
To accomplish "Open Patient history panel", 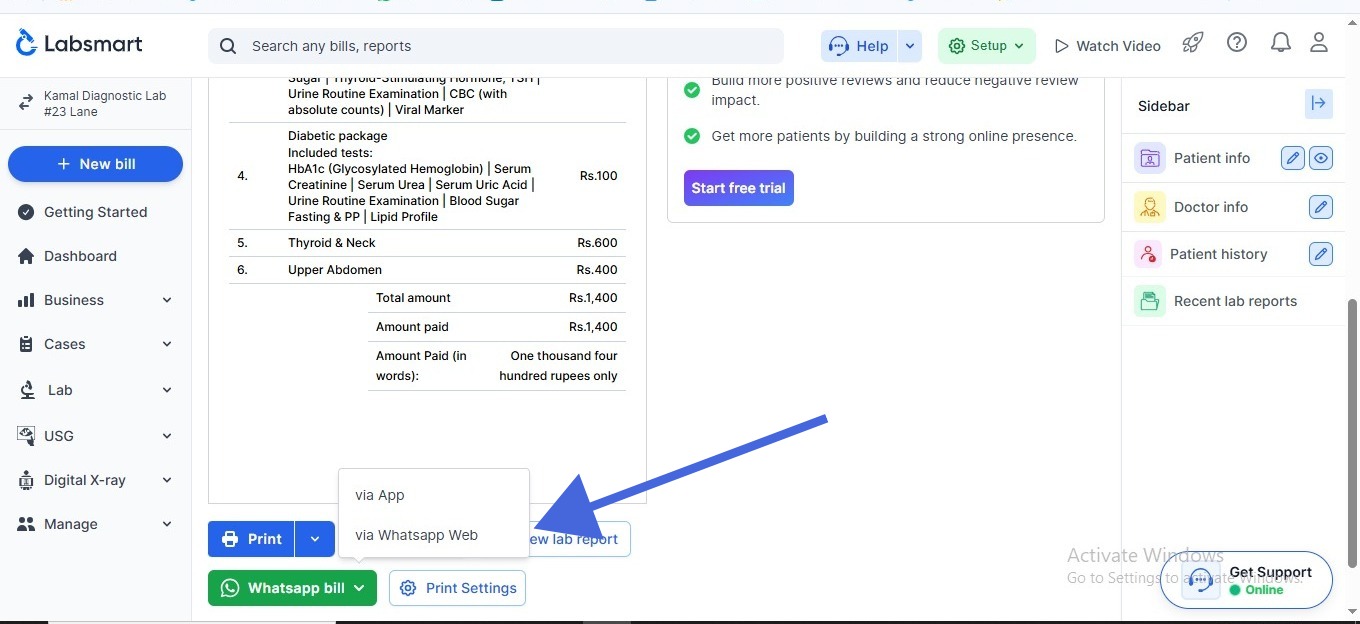I will pyautogui.click(x=1218, y=254).
